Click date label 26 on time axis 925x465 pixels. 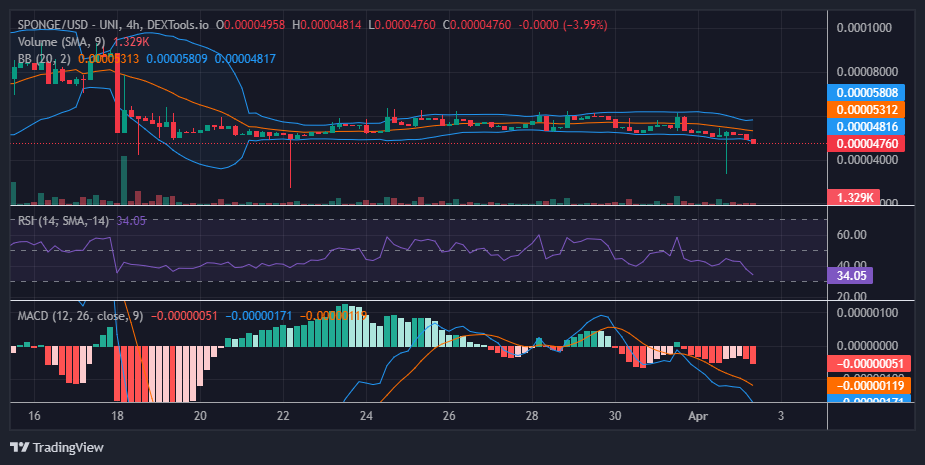[449, 415]
